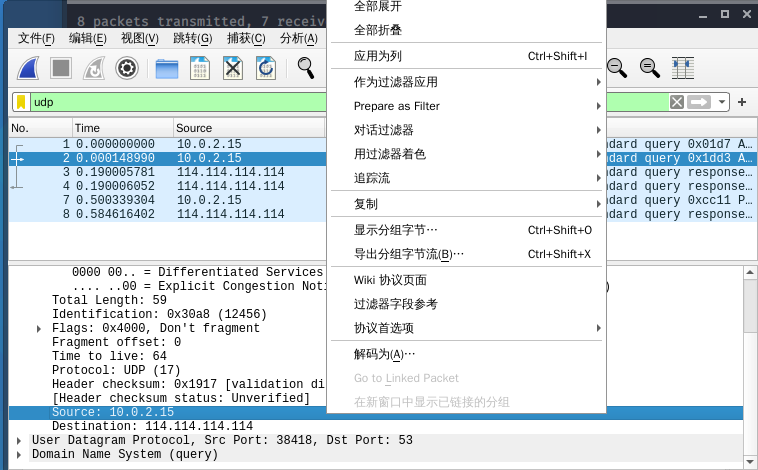Viewport: 758px width, 470px height.
Task: Open the 作为过滤器应用 submenu
Action: coord(466,82)
